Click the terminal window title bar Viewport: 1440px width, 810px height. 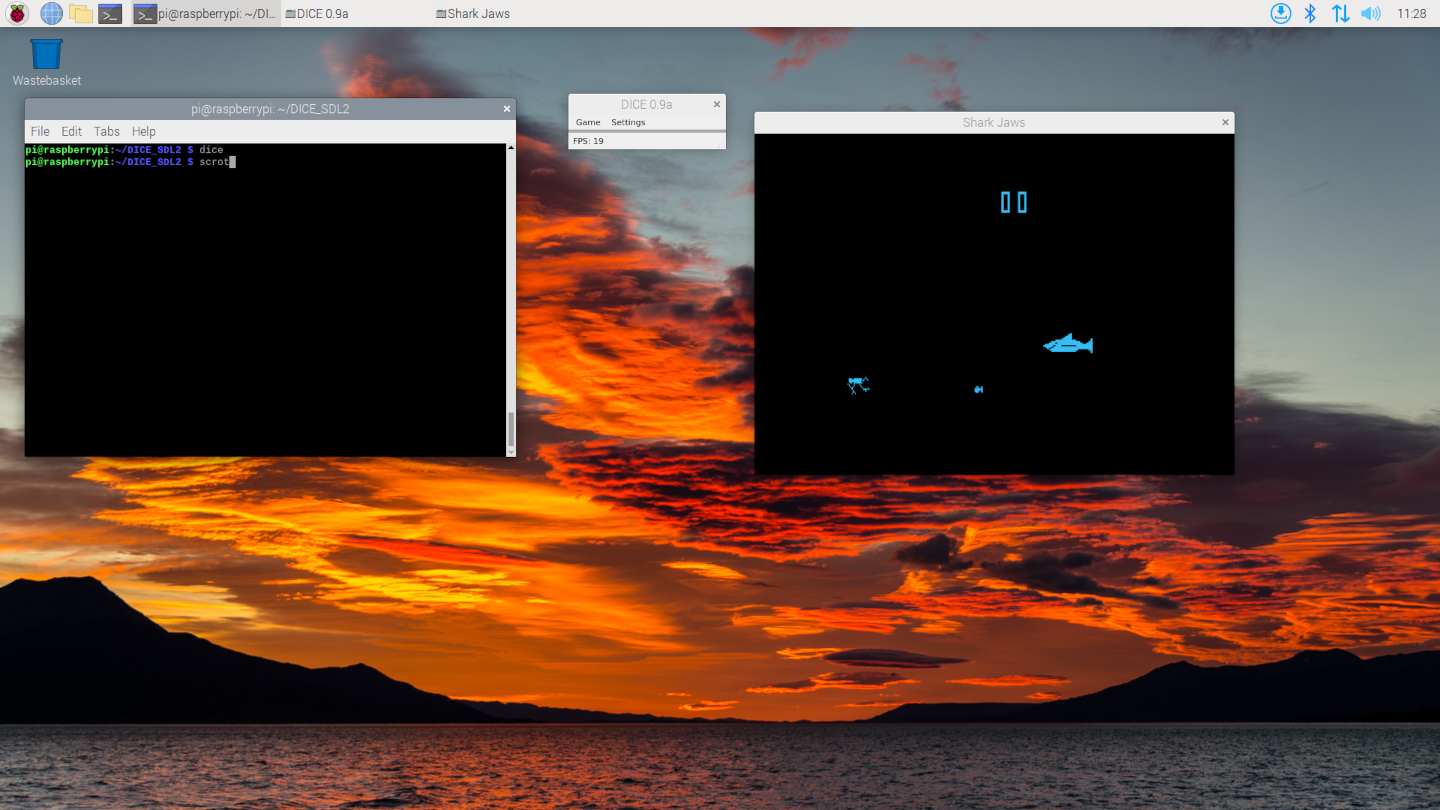(x=270, y=109)
